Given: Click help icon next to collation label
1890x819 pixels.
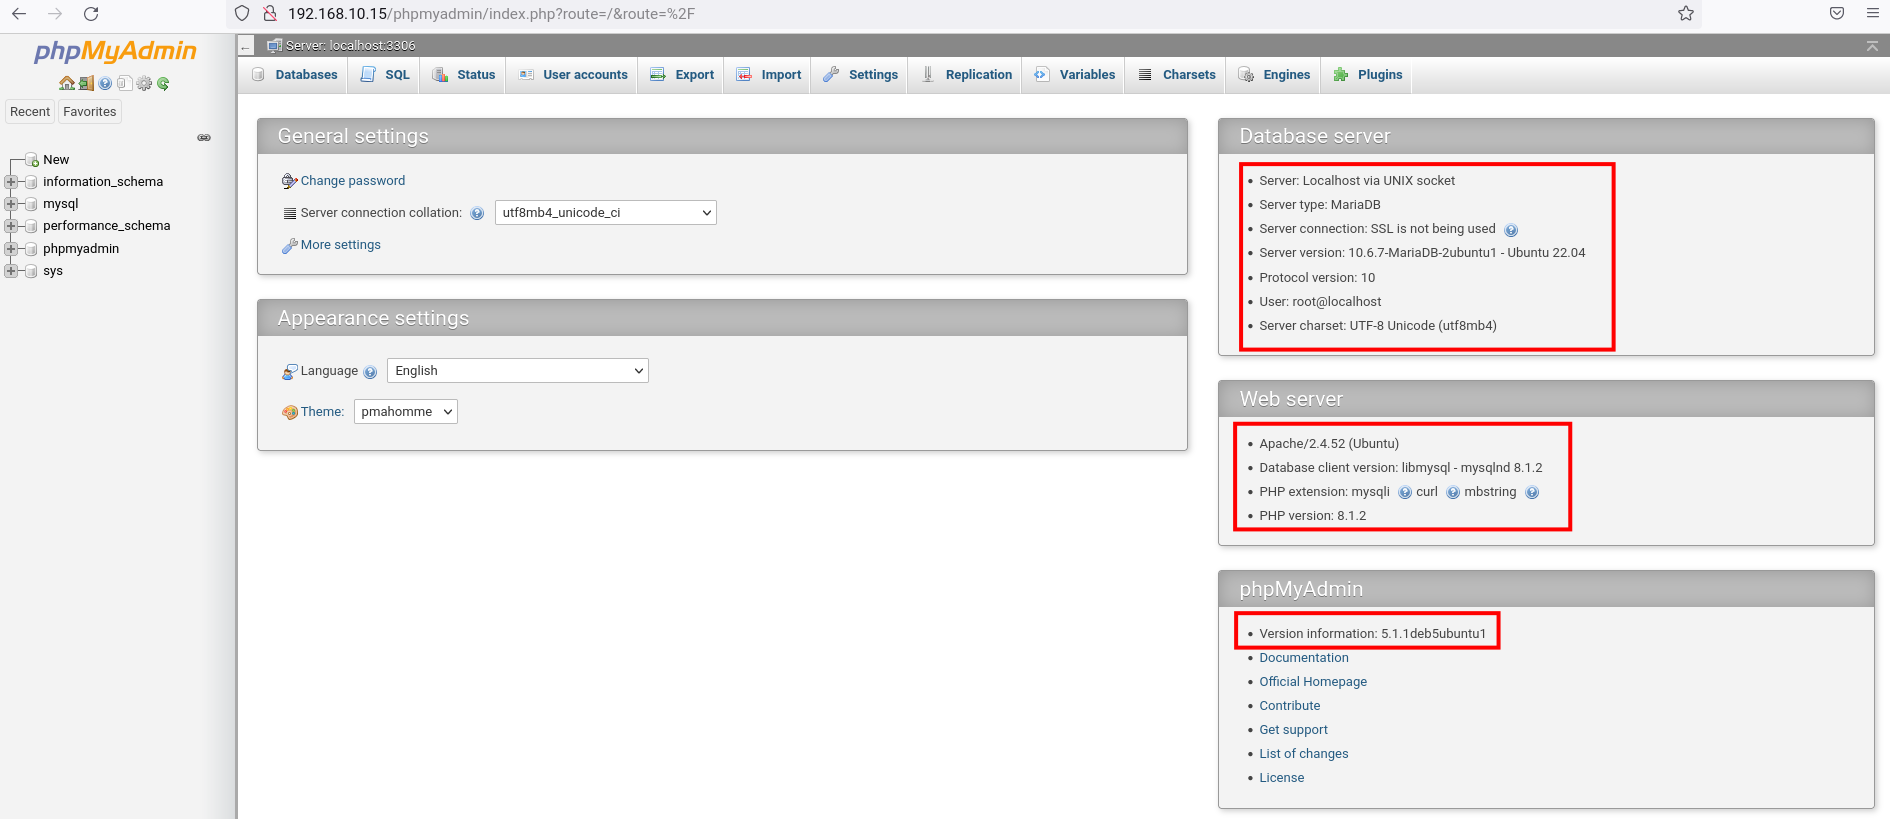Looking at the screenshot, I should [477, 213].
